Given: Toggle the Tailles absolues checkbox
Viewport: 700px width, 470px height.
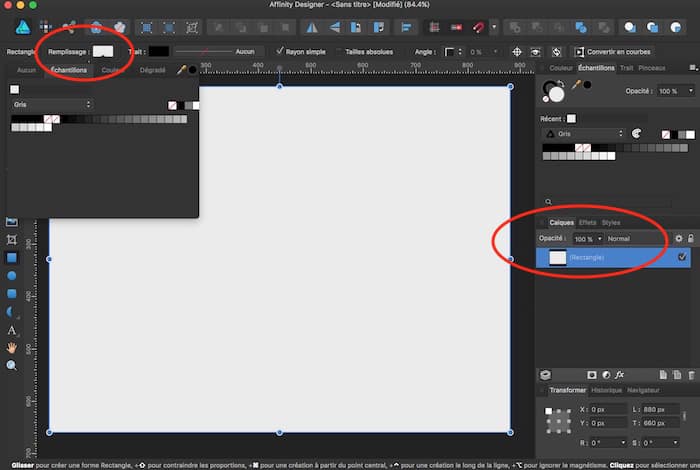Looking at the screenshot, I should click(338, 51).
